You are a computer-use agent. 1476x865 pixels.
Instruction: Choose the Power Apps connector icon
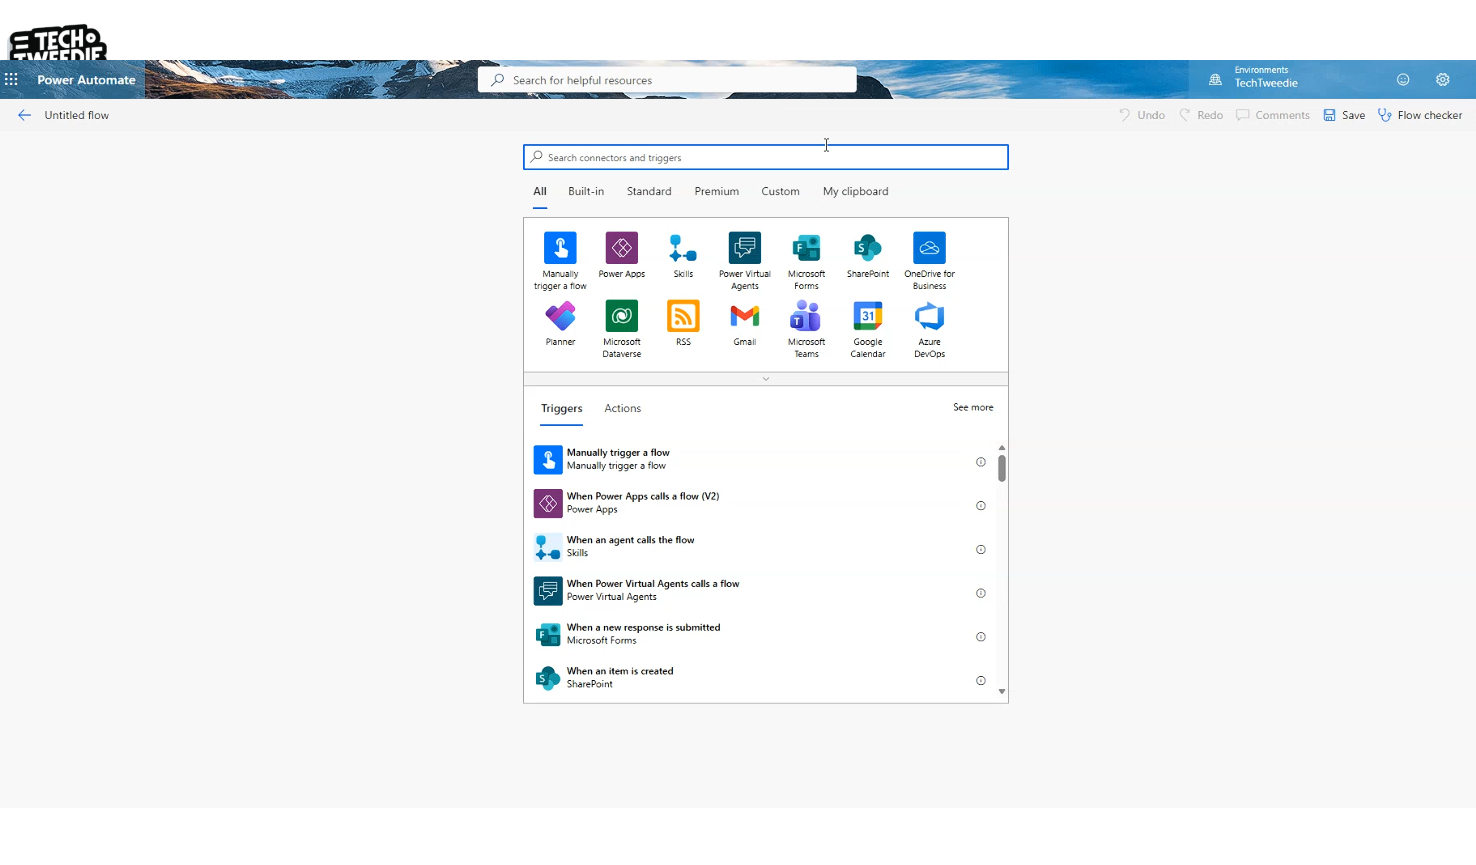pos(621,248)
